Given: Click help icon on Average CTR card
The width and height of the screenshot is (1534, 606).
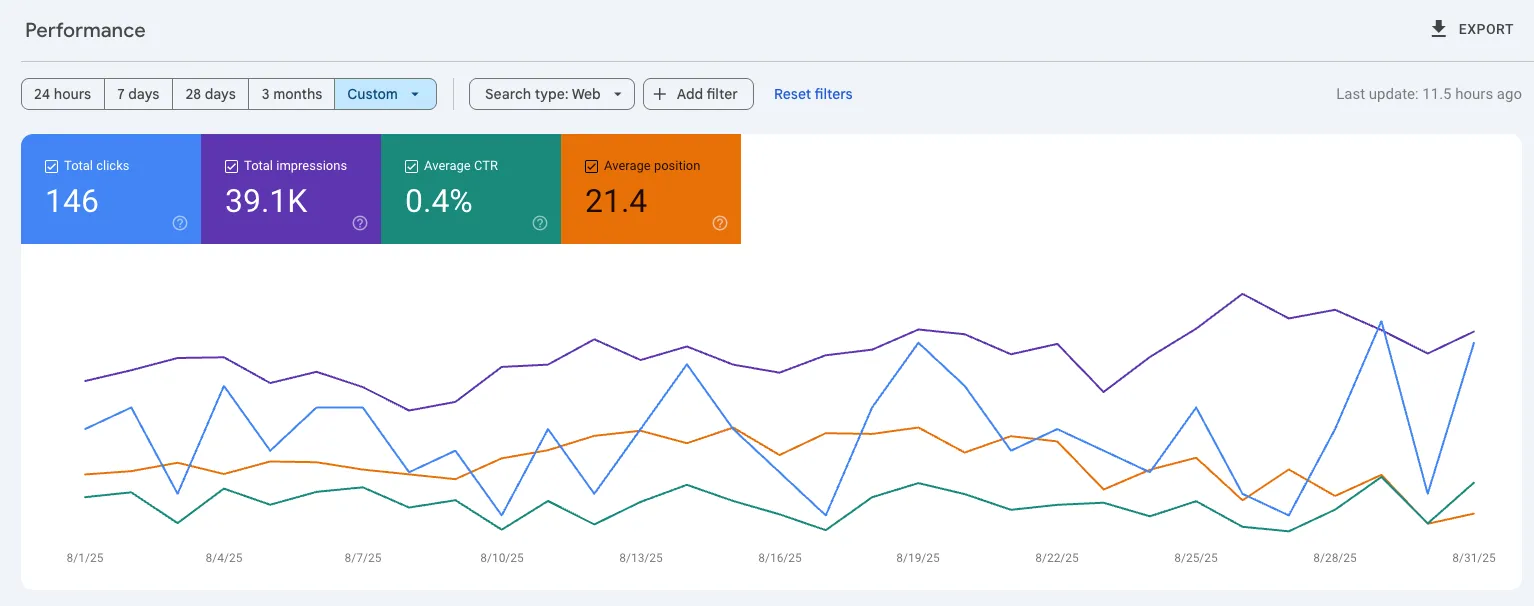Looking at the screenshot, I should coord(540,223).
